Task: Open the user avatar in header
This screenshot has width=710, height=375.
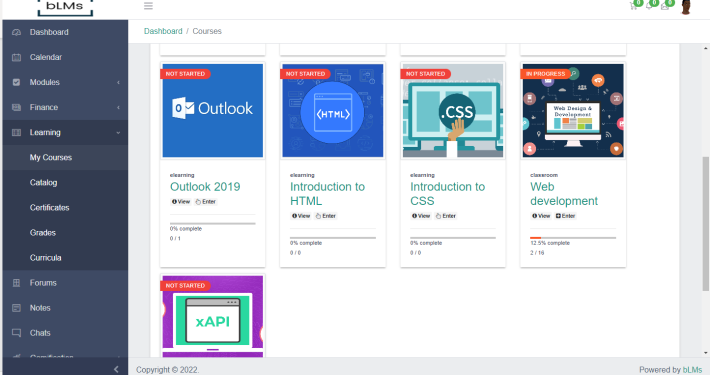Action: (x=686, y=7)
